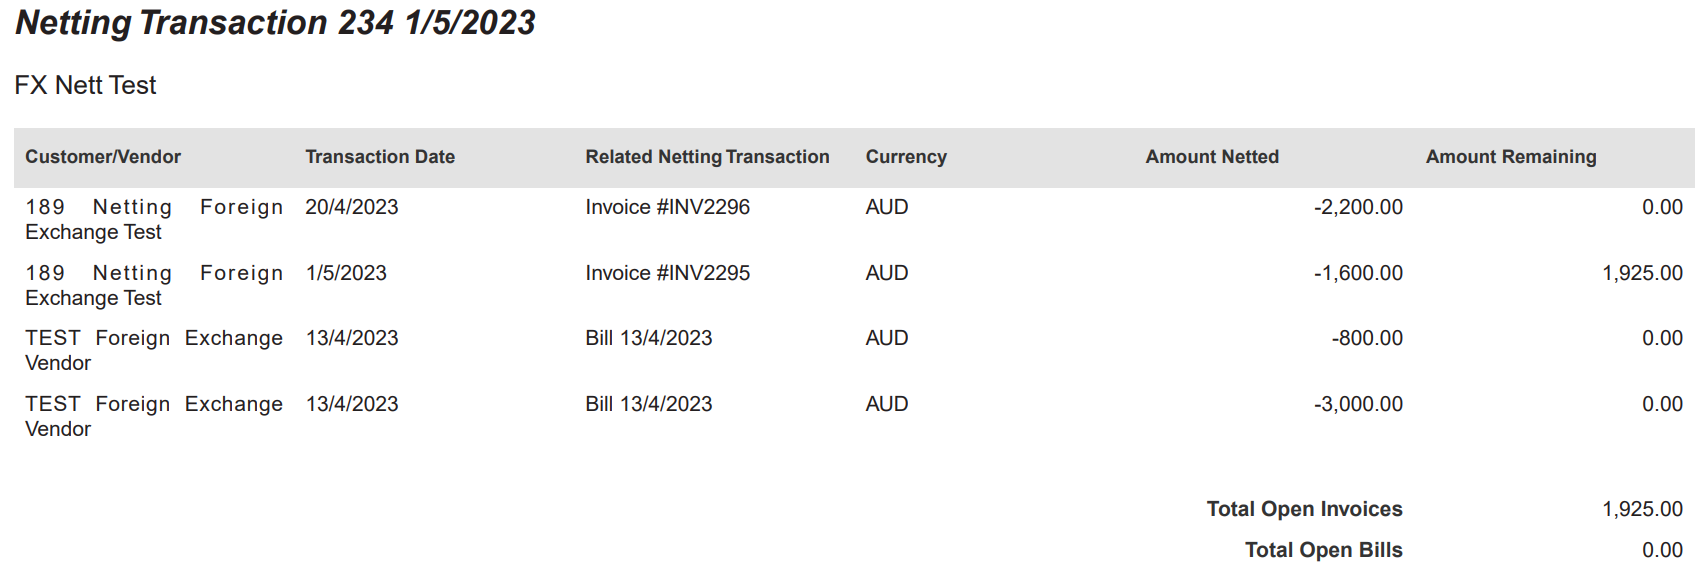The height and width of the screenshot is (582, 1708).
Task: Click the -2,200.00 amount netted value
Action: click(x=1357, y=207)
